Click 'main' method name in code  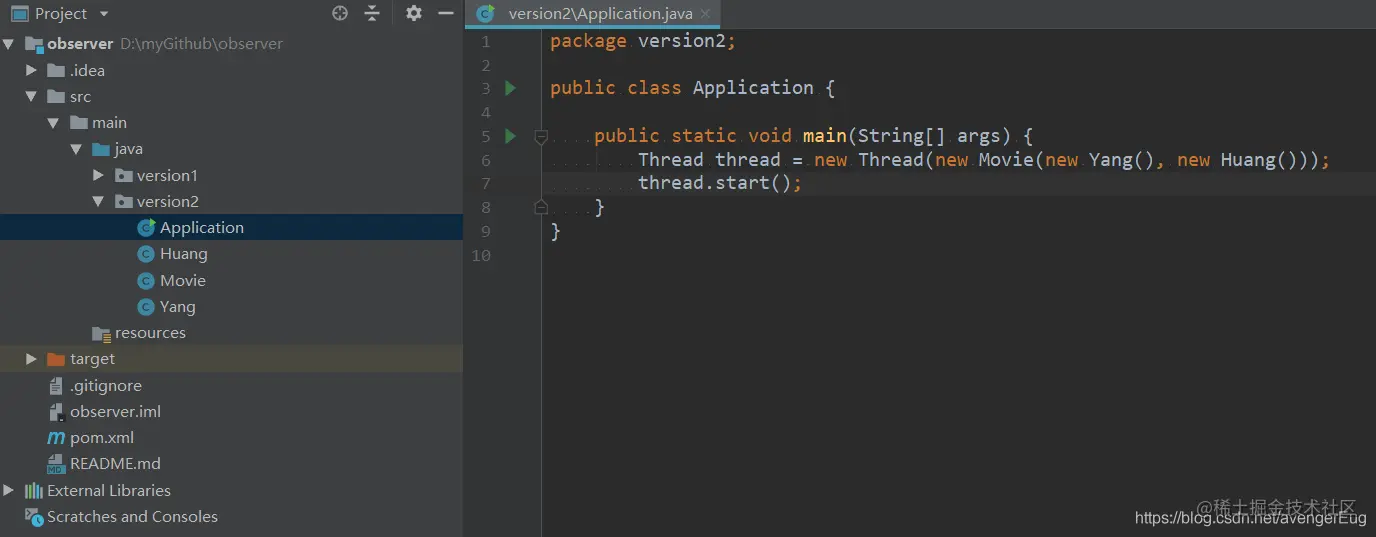(x=825, y=136)
